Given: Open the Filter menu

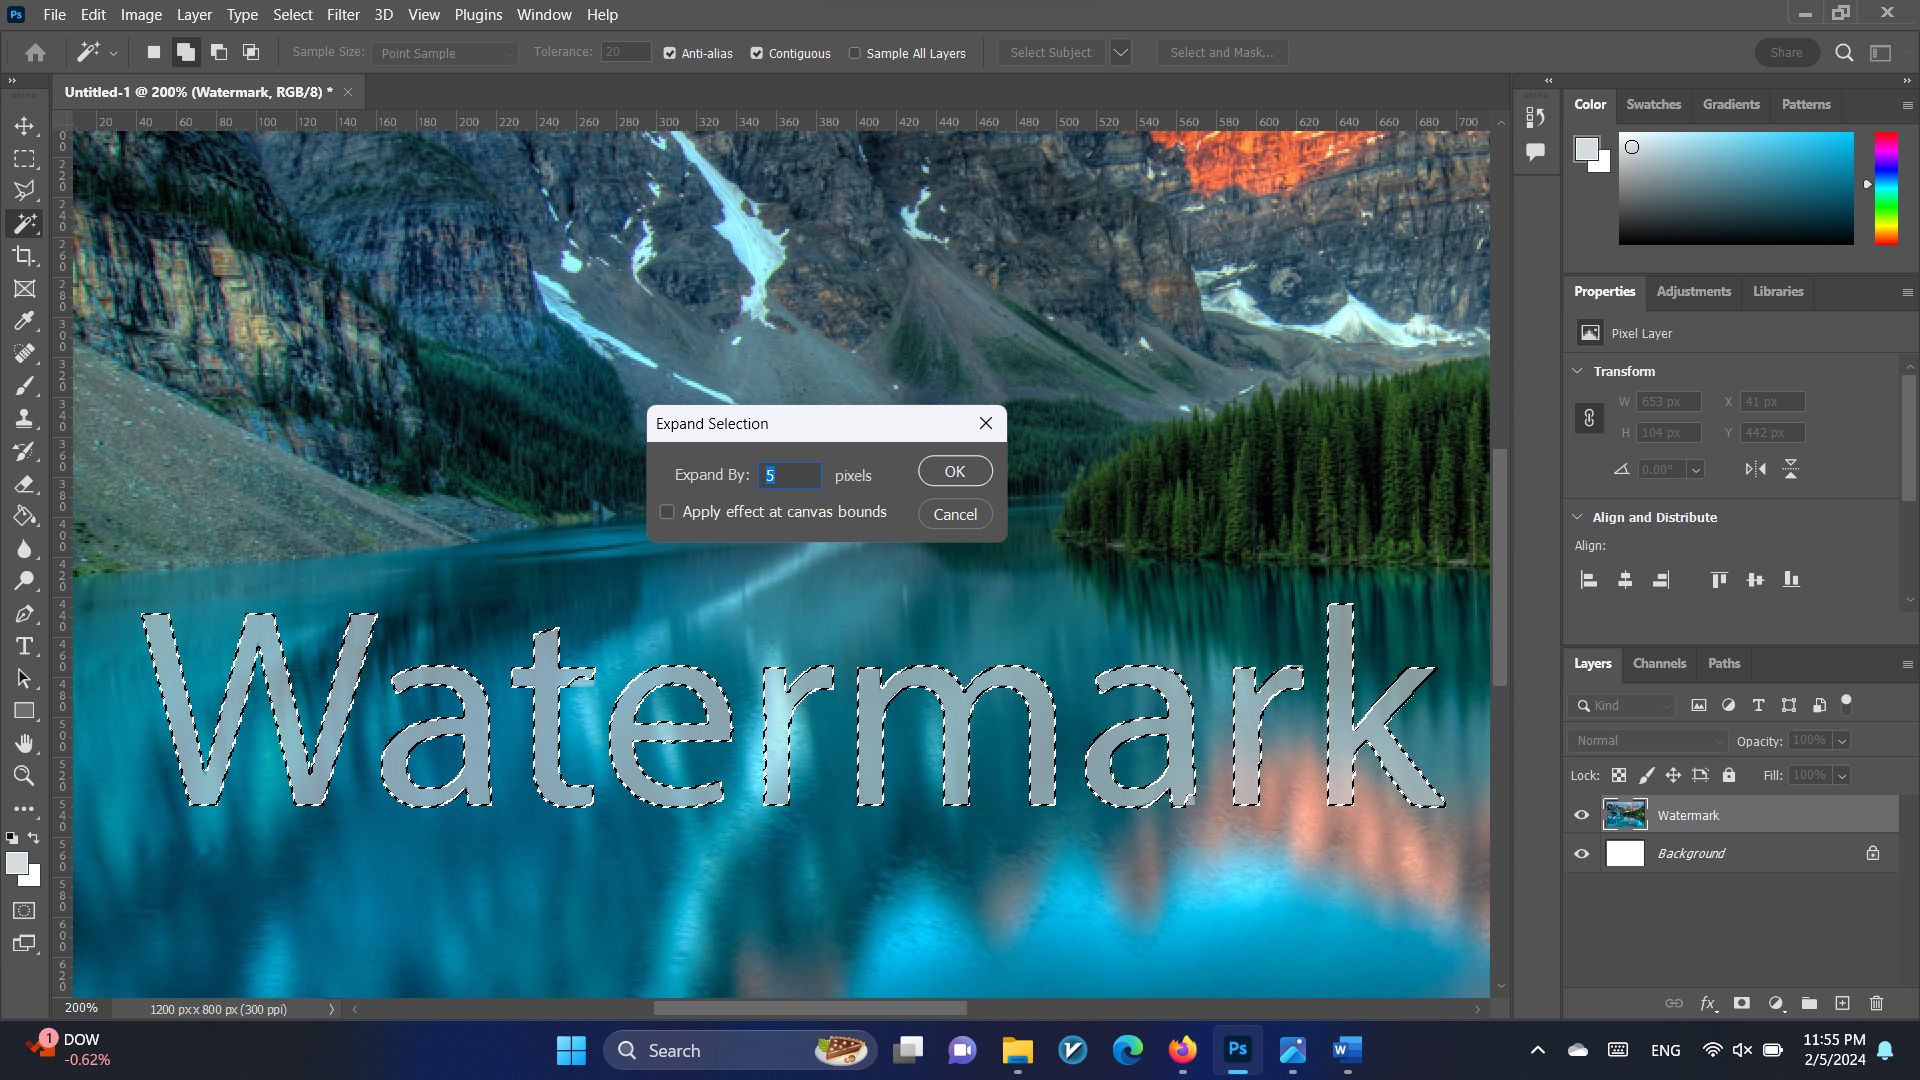Looking at the screenshot, I should tap(343, 15).
